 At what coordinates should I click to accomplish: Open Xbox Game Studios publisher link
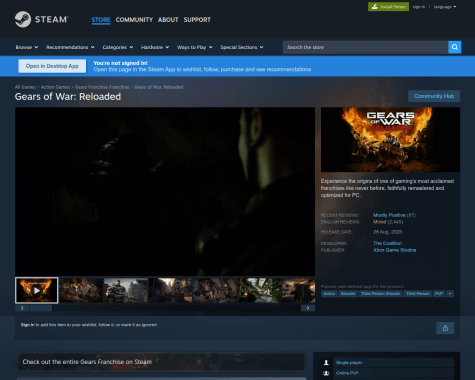[x=395, y=250]
